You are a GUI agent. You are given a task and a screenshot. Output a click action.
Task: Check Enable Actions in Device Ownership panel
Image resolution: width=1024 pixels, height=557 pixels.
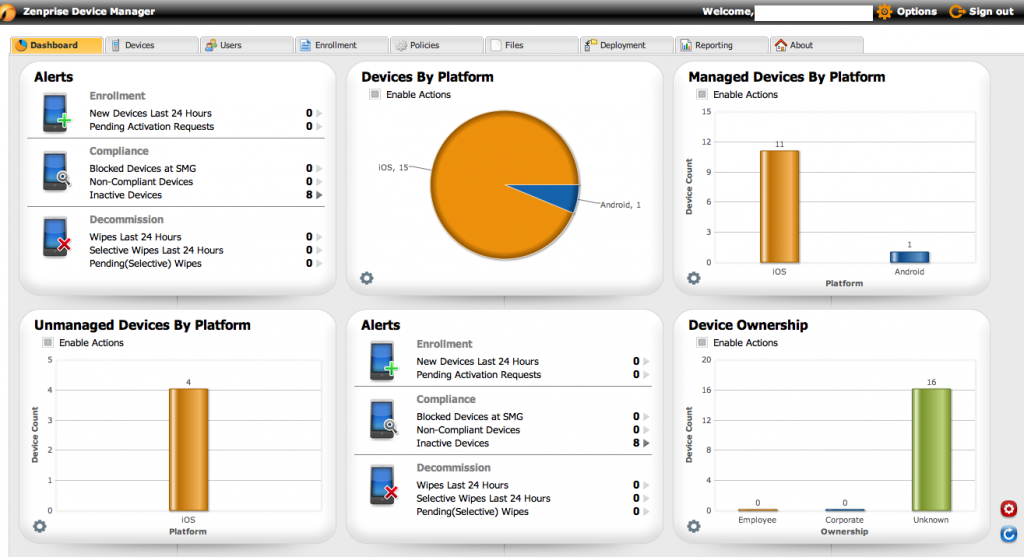click(702, 343)
